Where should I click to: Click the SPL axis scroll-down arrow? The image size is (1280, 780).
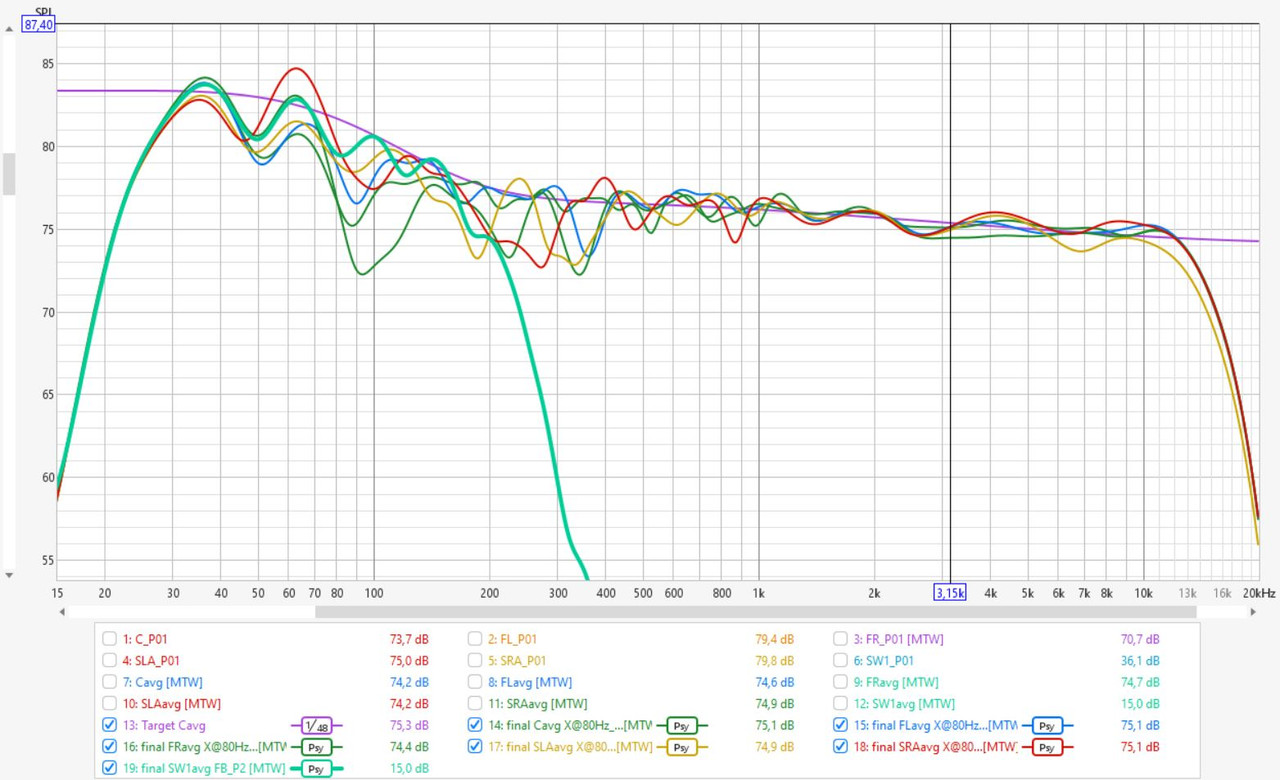[x=9, y=575]
